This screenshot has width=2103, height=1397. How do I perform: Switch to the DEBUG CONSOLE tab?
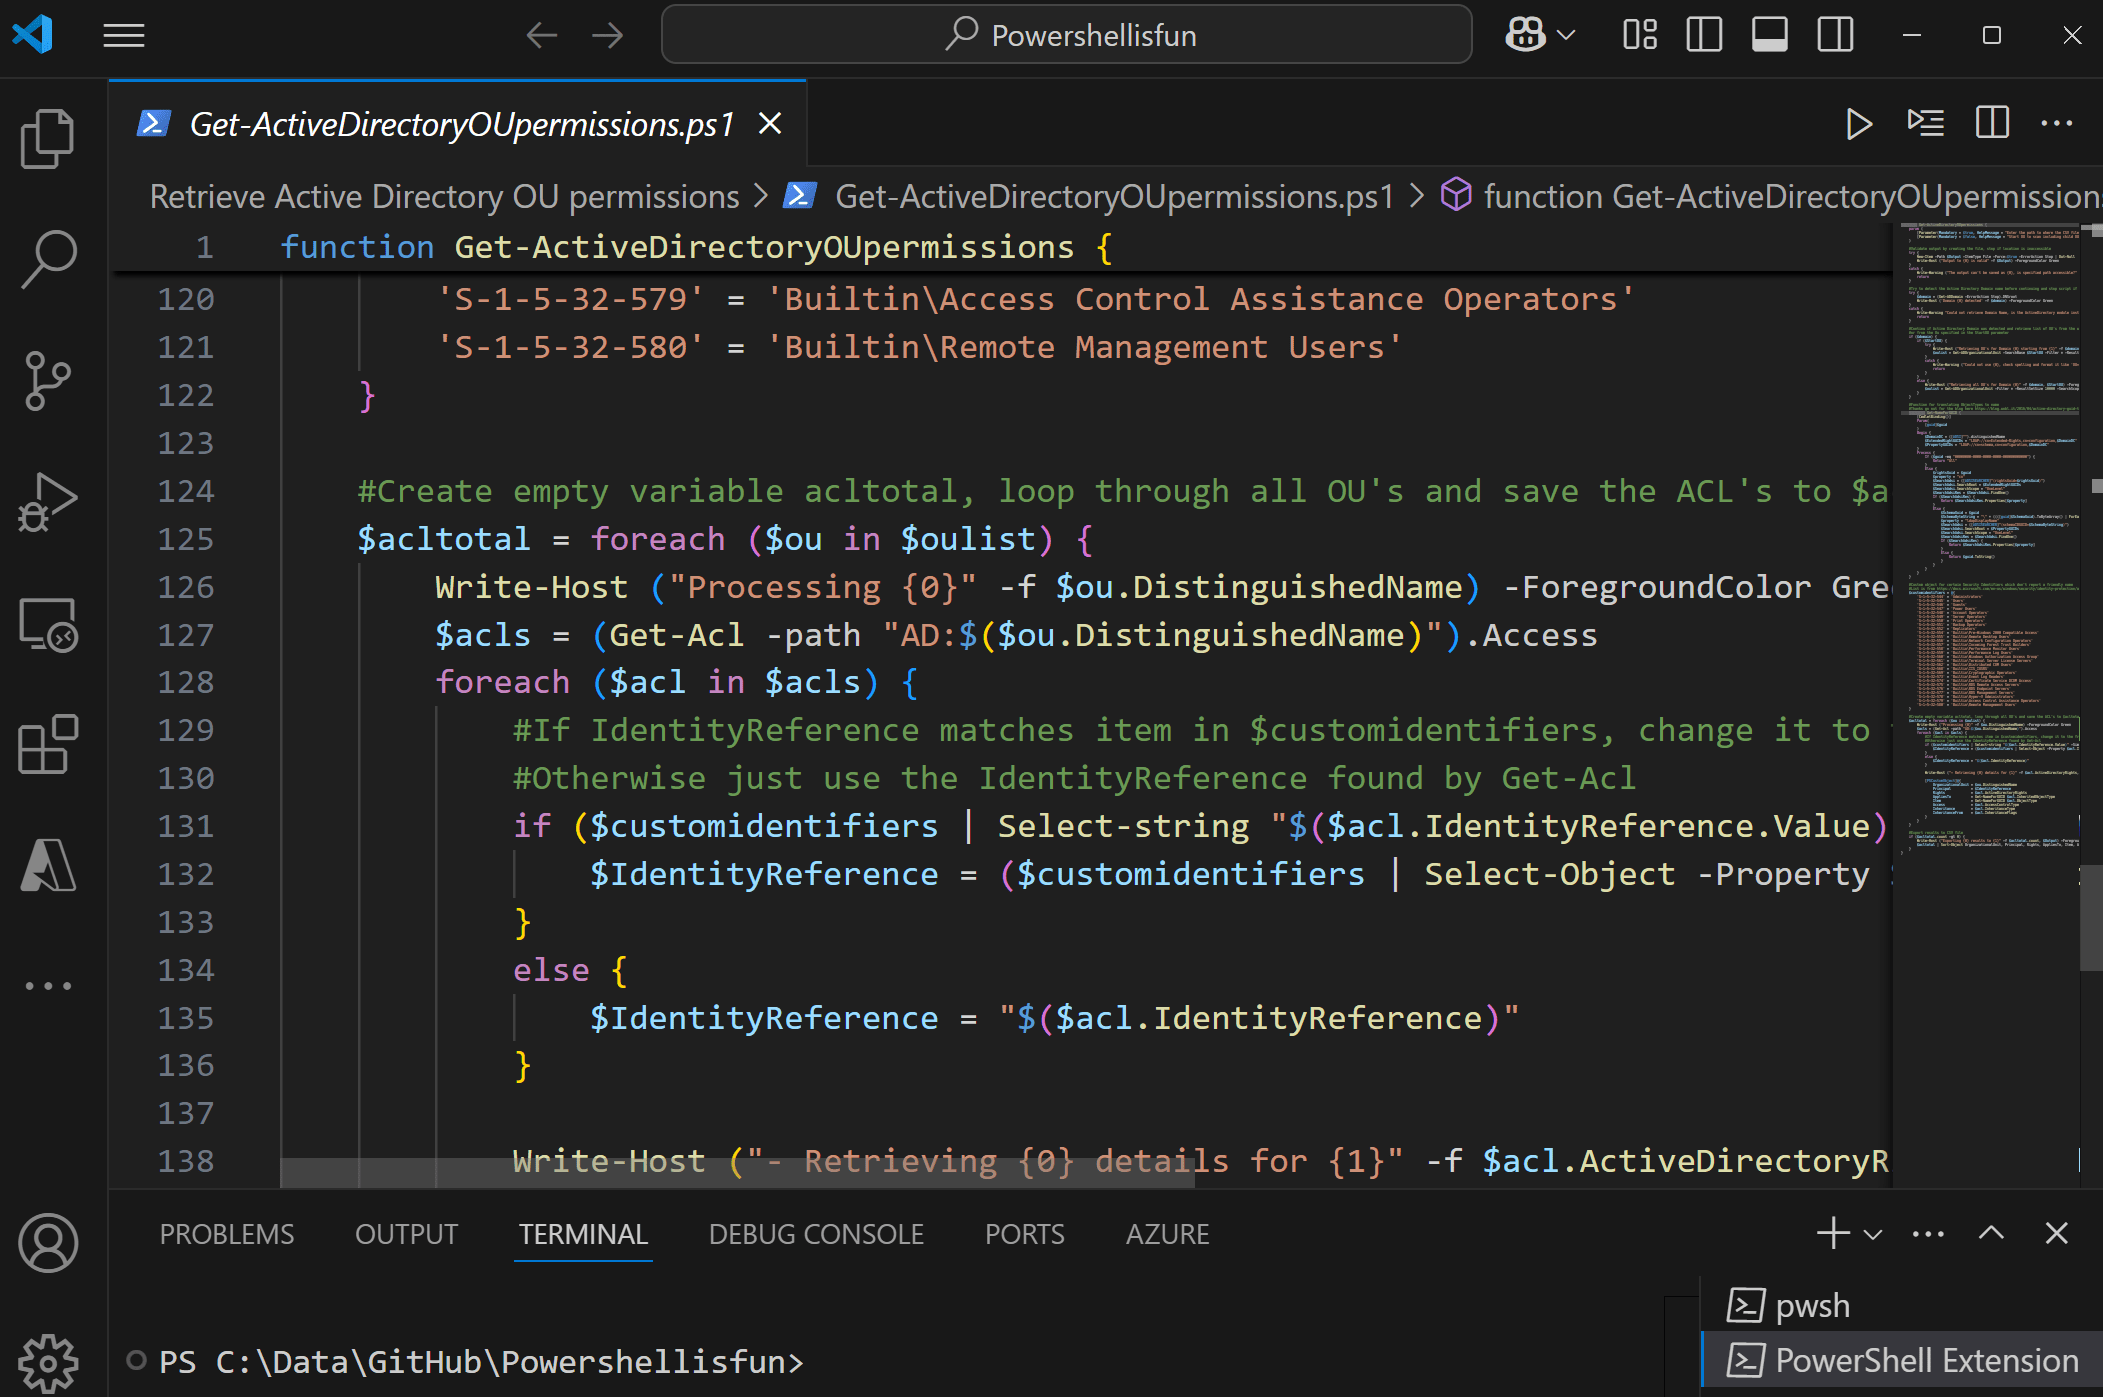pyautogui.click(x=816, y=1235)
